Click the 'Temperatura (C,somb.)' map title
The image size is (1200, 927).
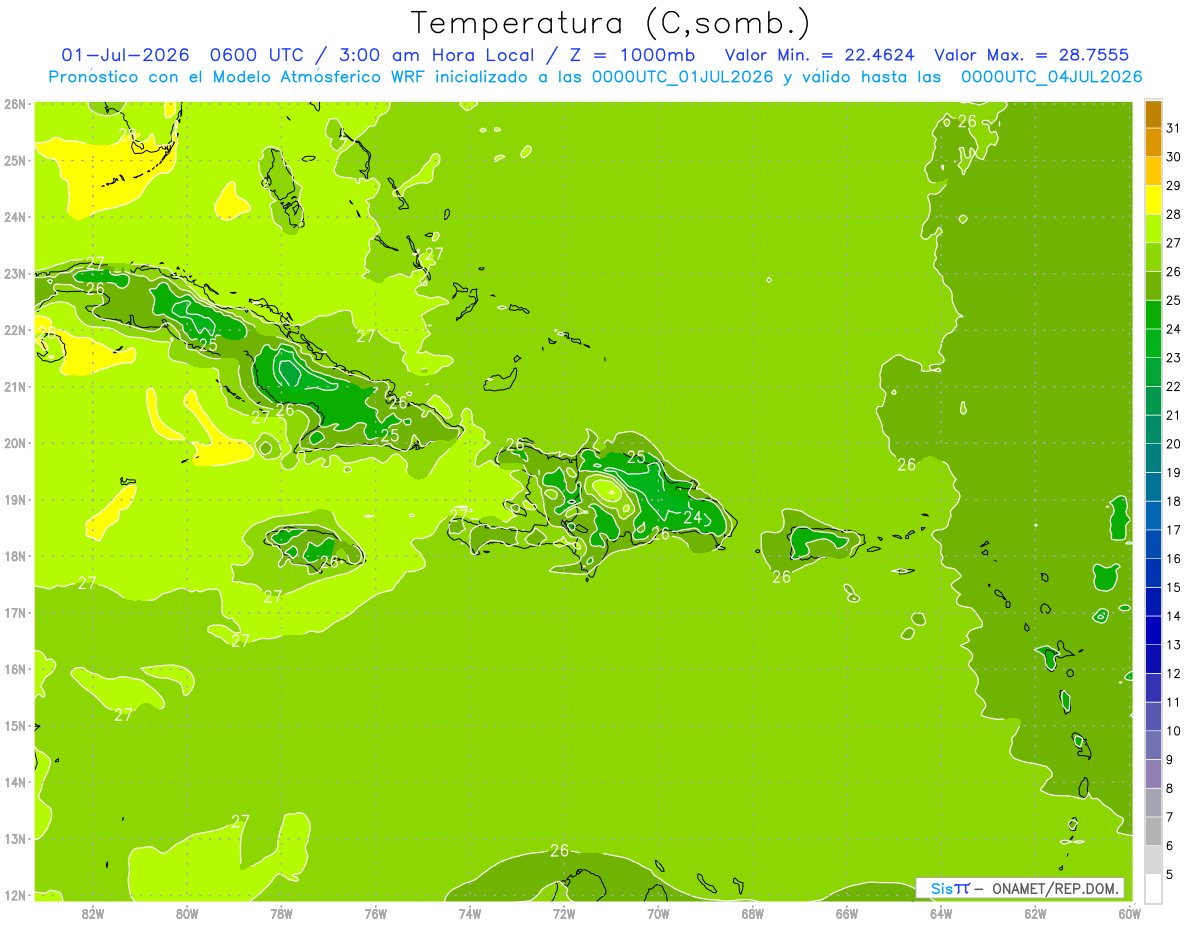pyautogui.click(x=611, y=22)
